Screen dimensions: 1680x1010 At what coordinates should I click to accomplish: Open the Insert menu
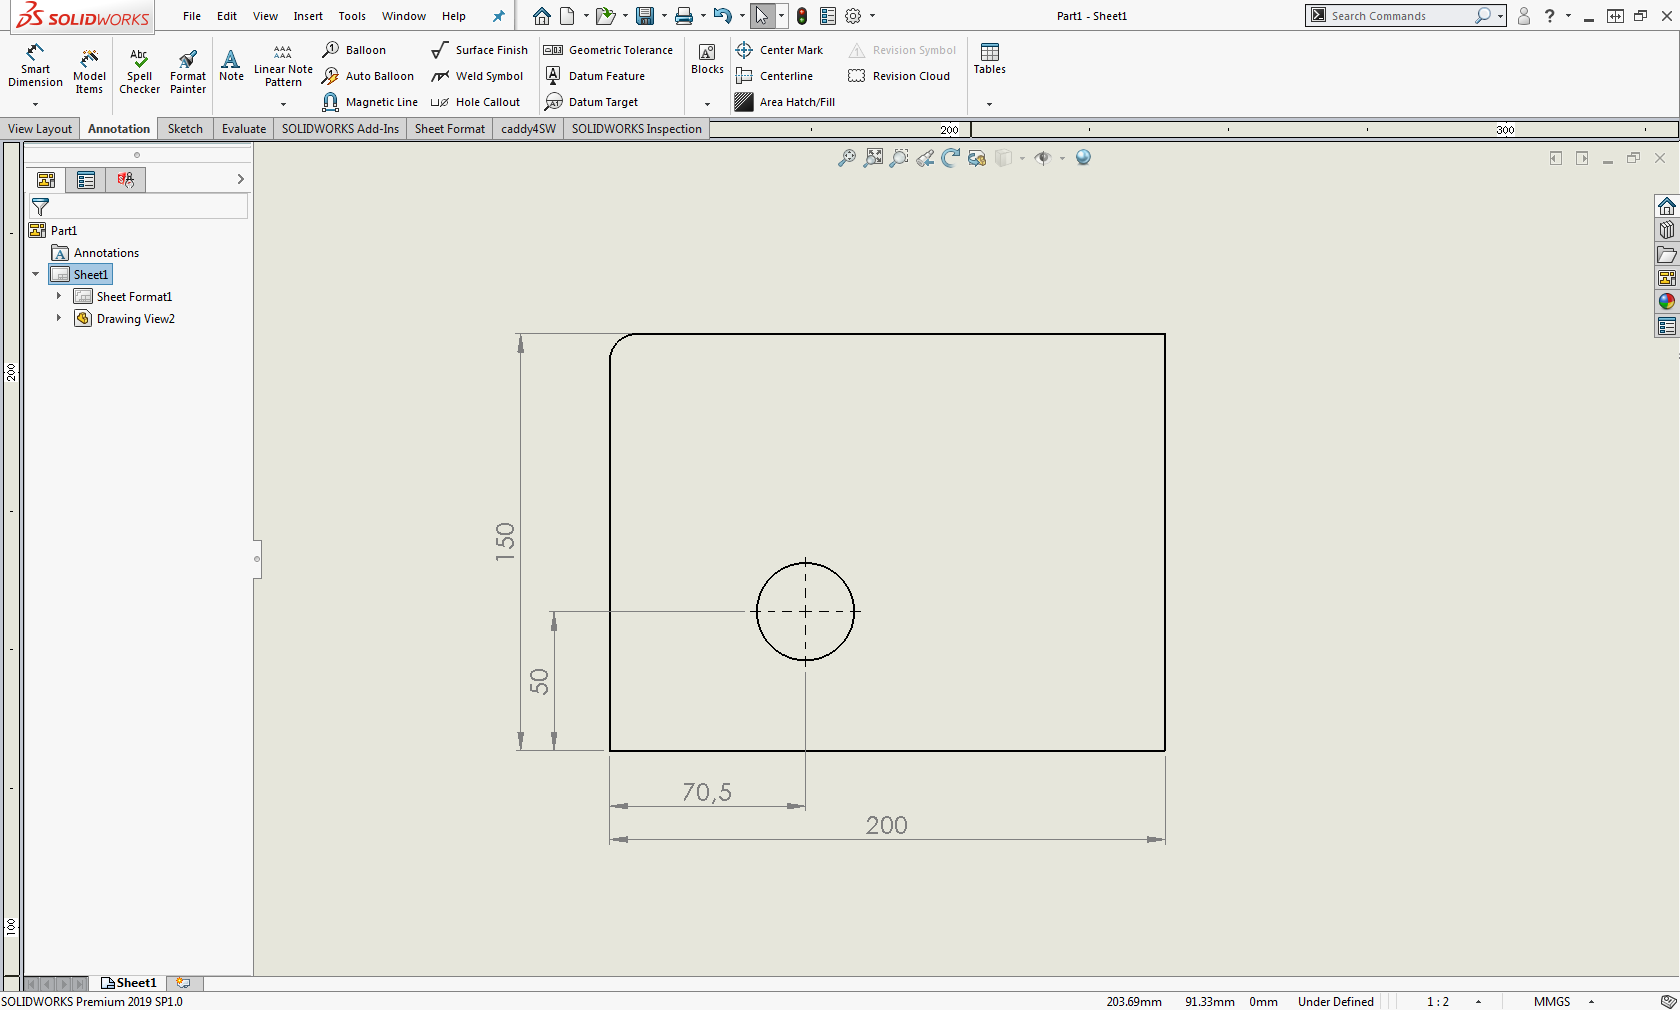308,16
